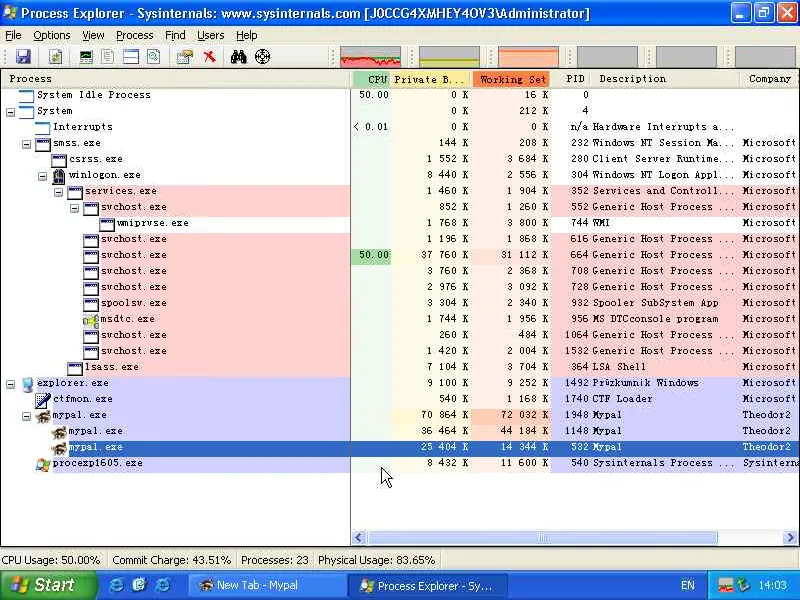Click the csrss.exe window icon
800x600 pixels.
[x=59, y=160]
